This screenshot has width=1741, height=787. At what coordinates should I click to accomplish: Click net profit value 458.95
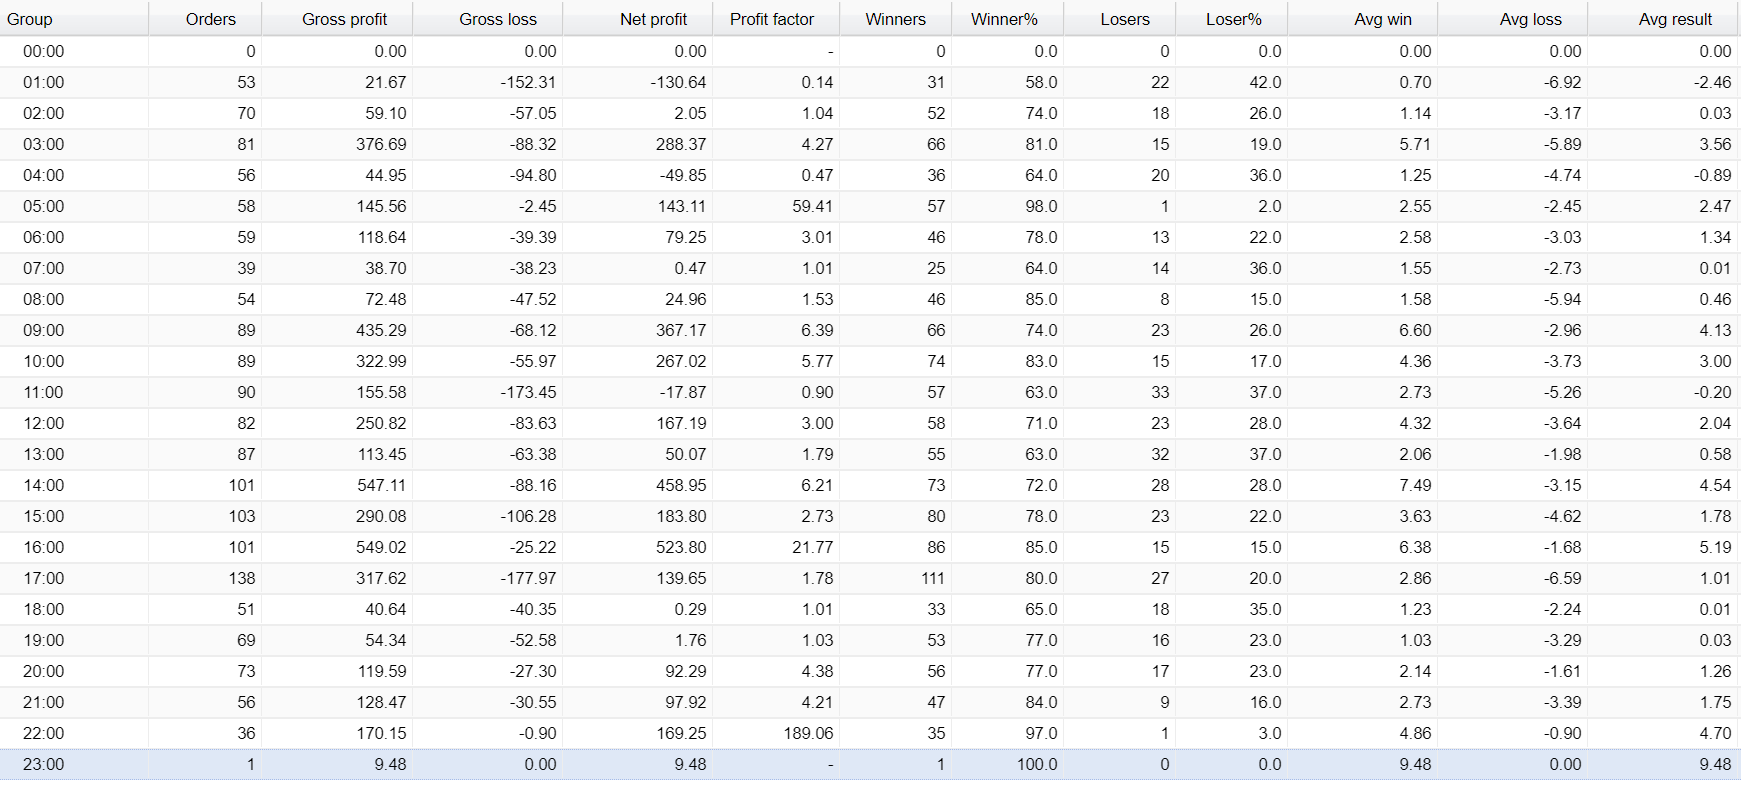pyautogui.click(x=681, y=485)
